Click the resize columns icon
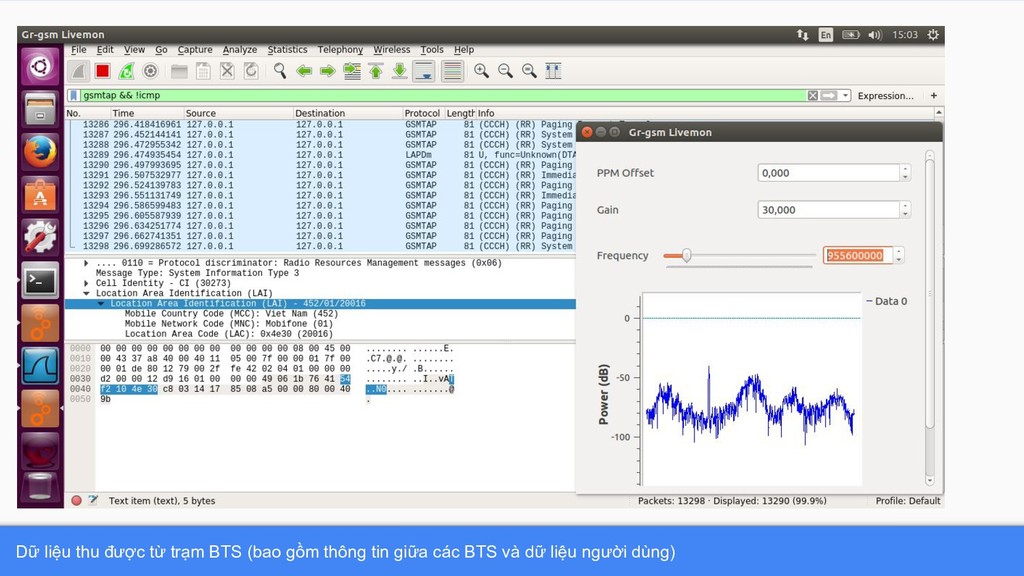1024x576 pixels. pyautogui.click(x=553, y=71)
